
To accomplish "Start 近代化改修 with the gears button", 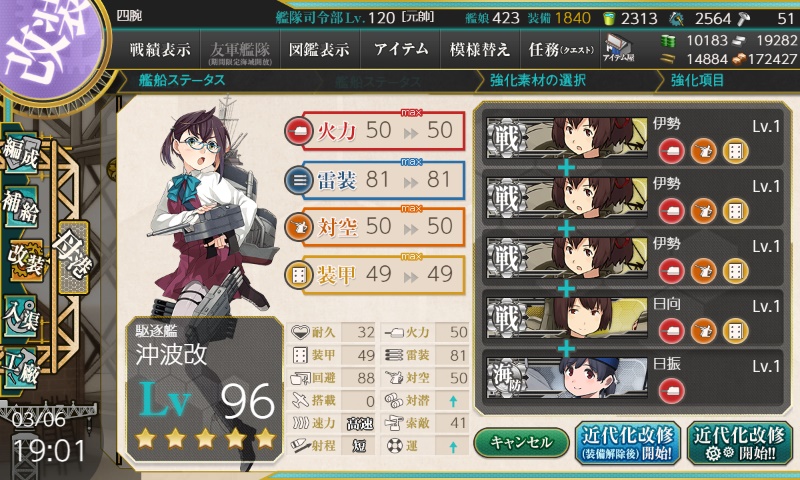I will 739,443.
